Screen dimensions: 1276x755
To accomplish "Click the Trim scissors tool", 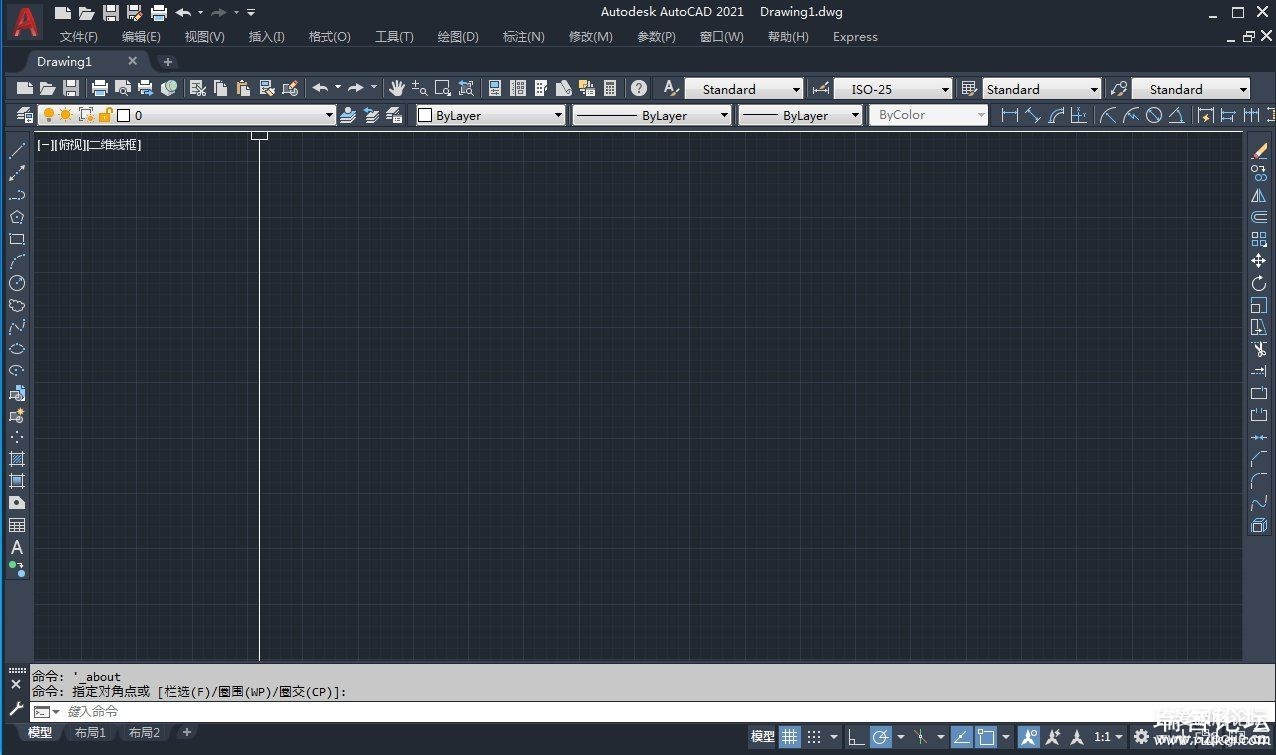I will (x=1259, y=349).
